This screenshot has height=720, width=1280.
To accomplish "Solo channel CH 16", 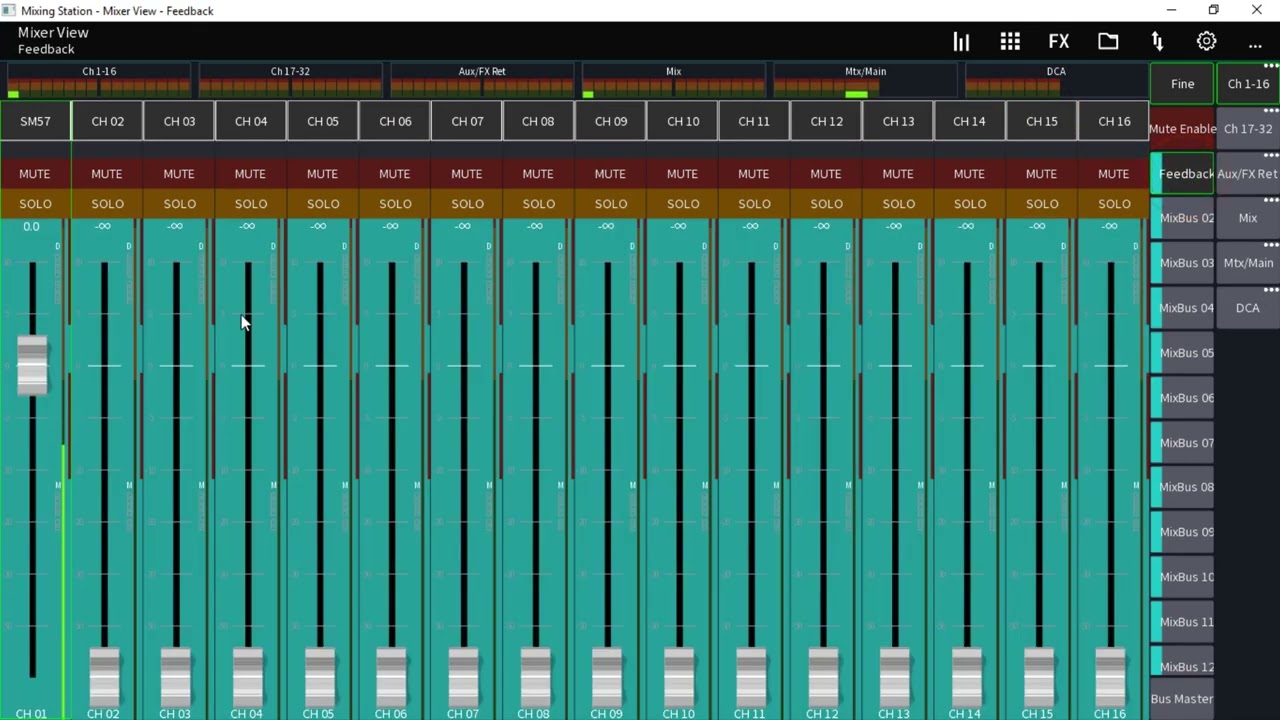I will [x=1114, y=204].
